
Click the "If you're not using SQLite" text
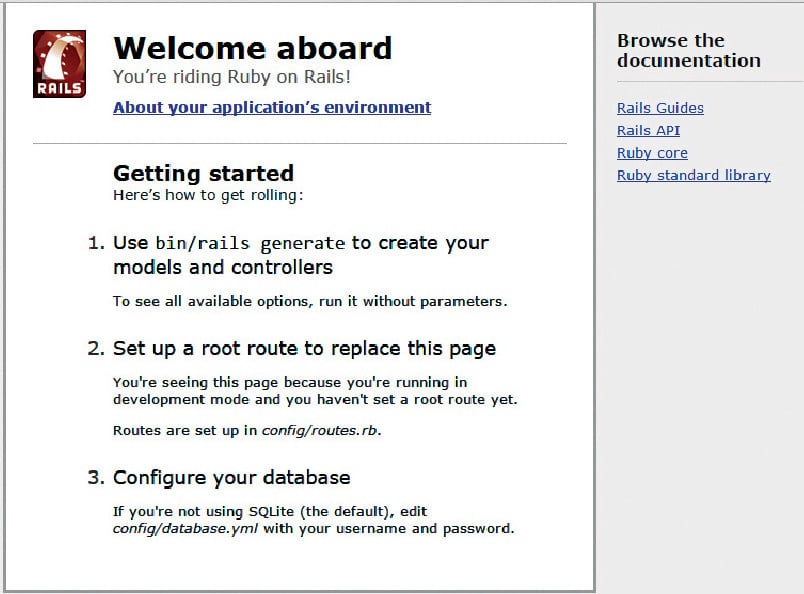(x=270, y=511)
